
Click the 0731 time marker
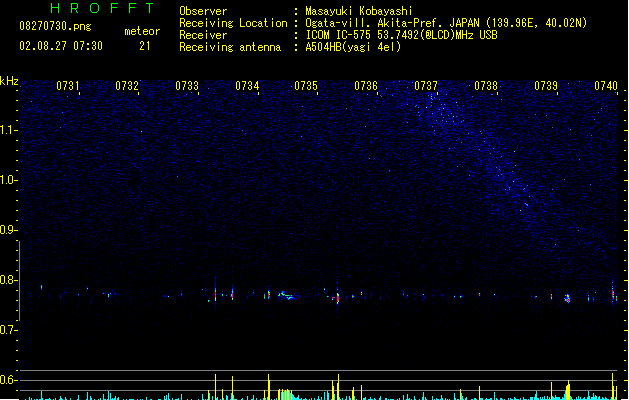pyautogui.click(x=68, y=86)
